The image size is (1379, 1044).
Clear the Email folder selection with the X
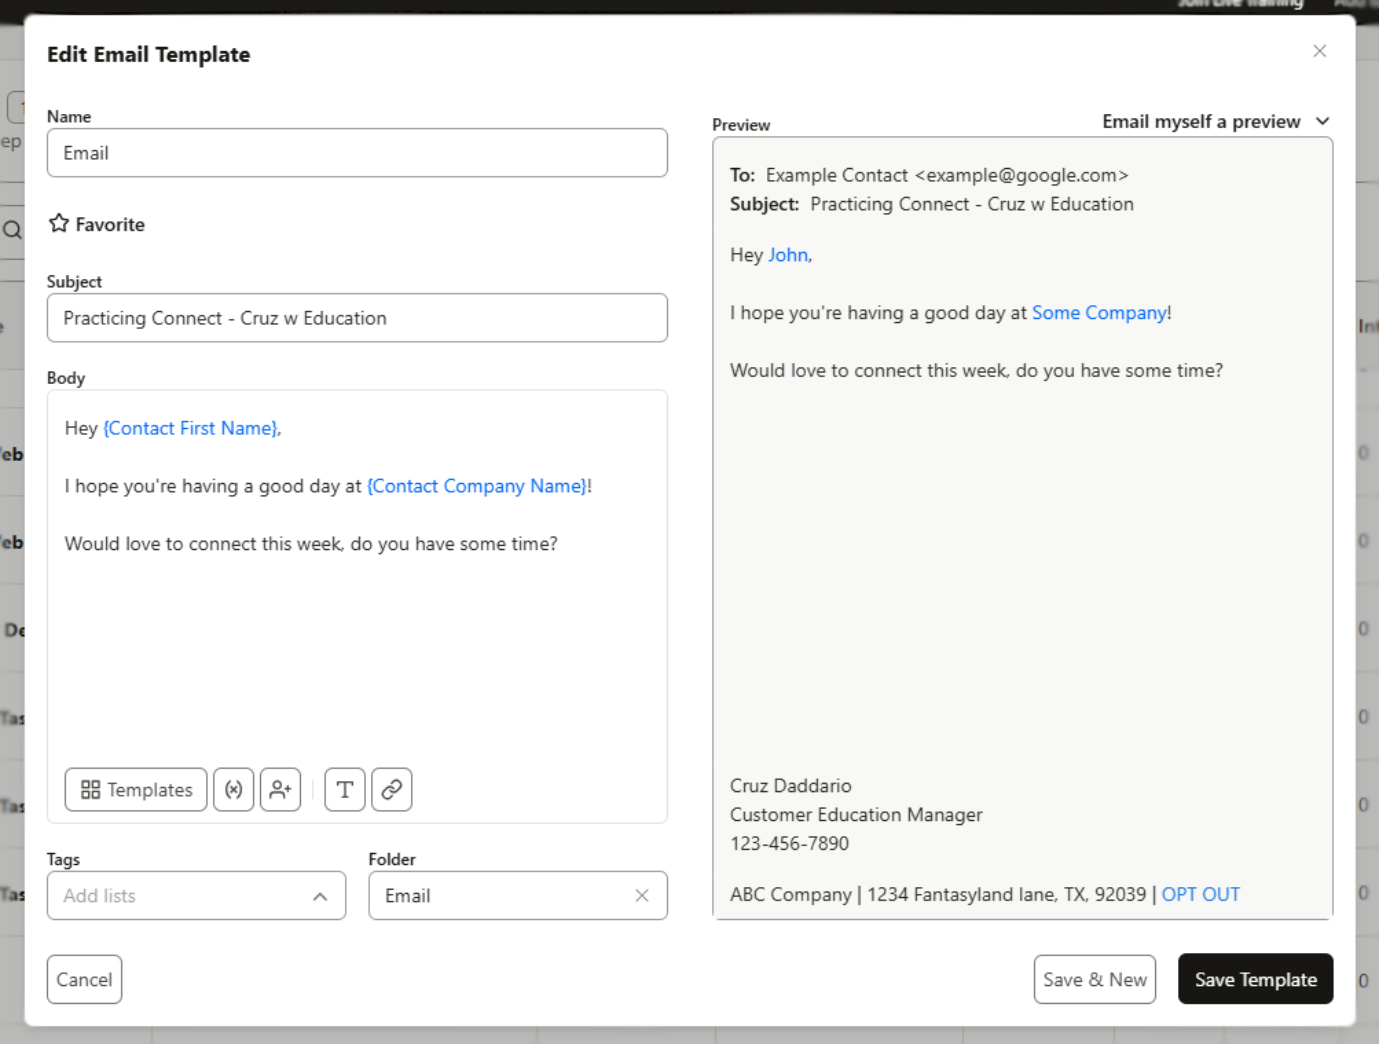coord(641,896)
